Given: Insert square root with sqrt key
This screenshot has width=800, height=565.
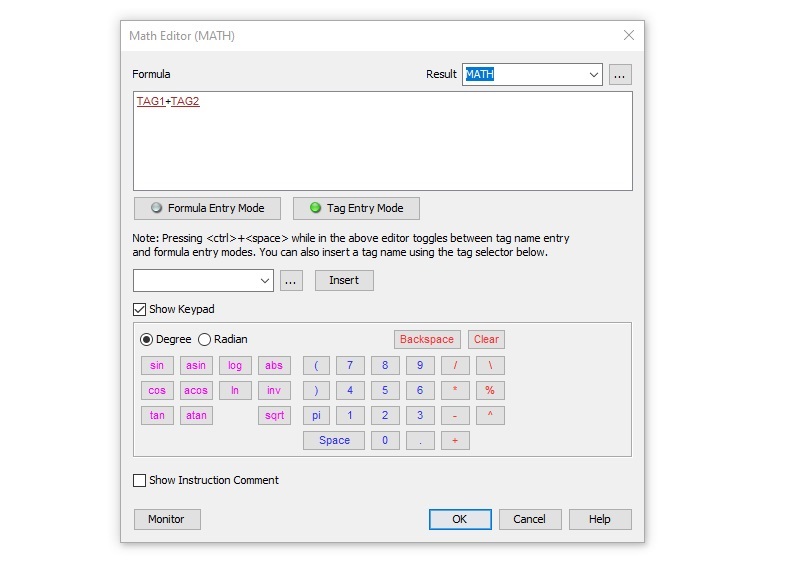Looking at the screenshot, I should 274,415.
